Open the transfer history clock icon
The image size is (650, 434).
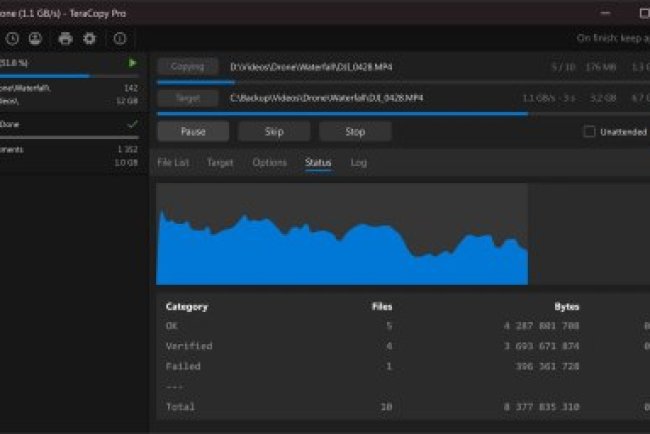(x=12, y=39)
